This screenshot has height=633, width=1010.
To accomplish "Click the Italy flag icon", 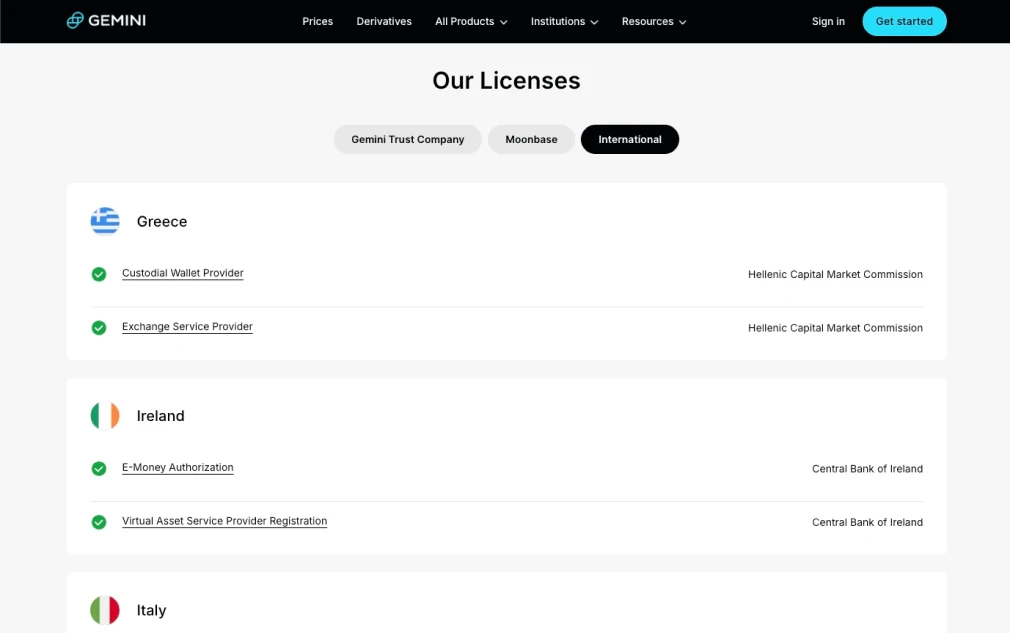I will (x=105, y=610).
